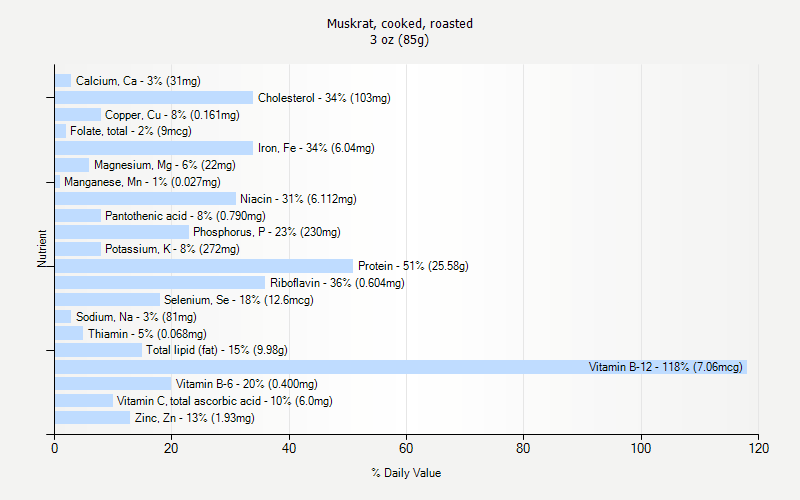
Task: Click the Cholesterol bar label
Action: click(324, 98)
